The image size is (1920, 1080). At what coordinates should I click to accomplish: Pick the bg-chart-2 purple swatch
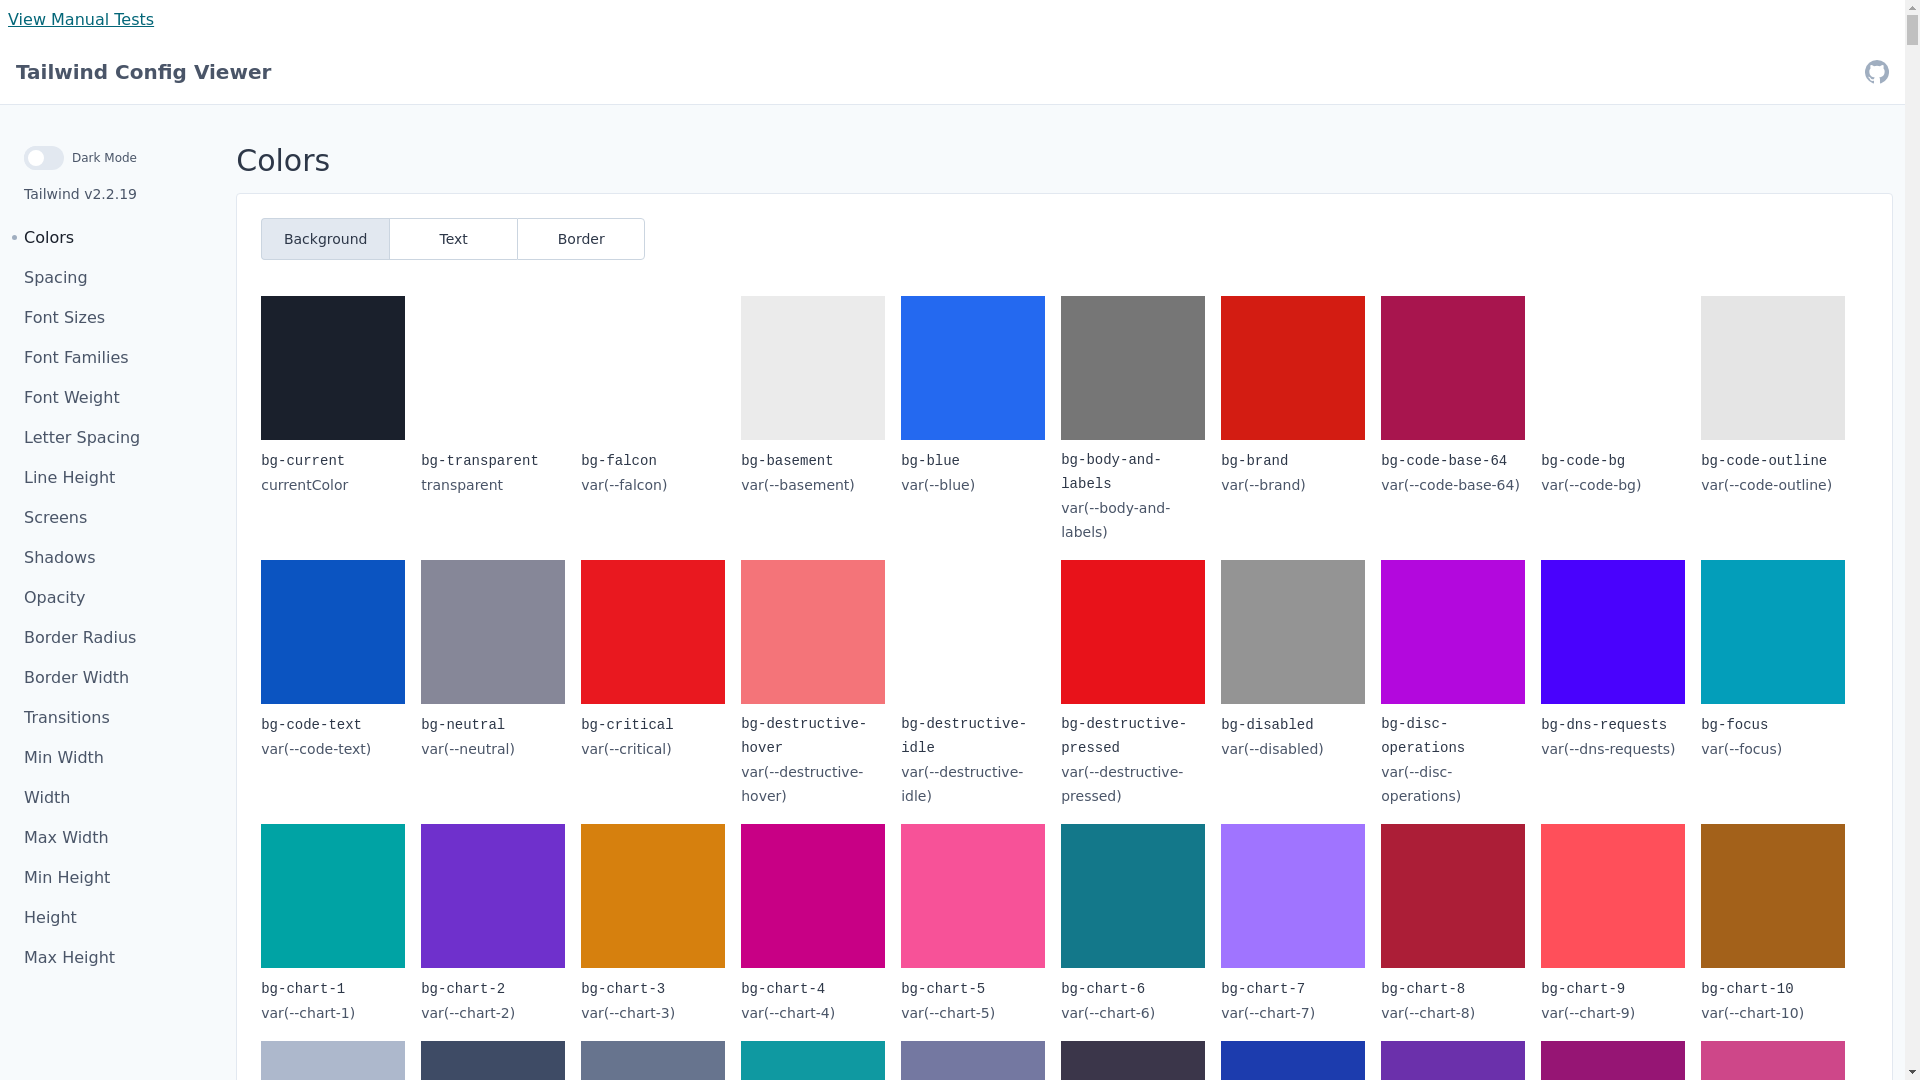tap(493, 896)
